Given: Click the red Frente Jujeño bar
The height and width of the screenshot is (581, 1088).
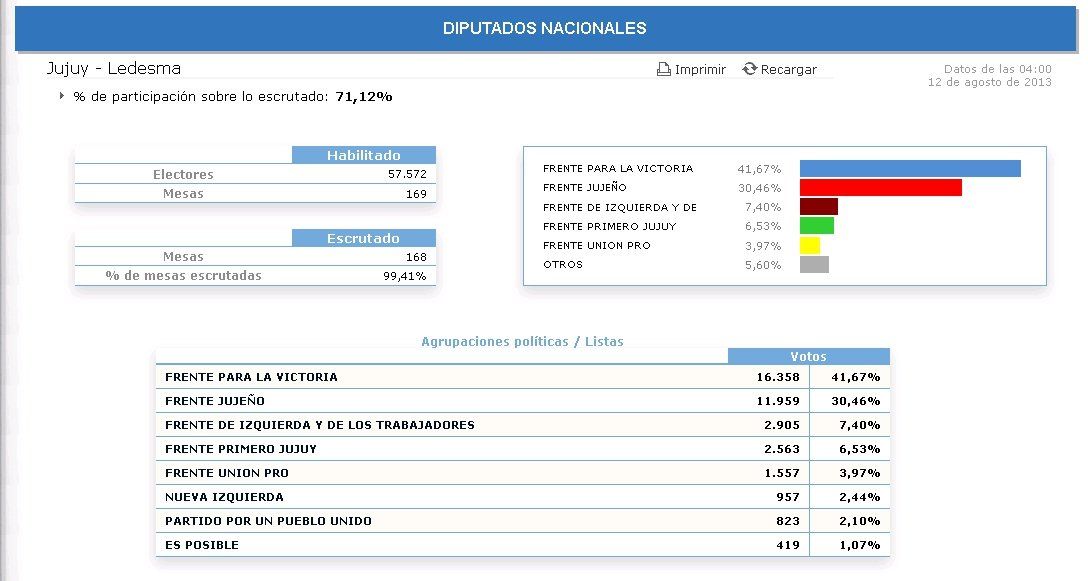Looking at the screenshot, I should click(x=880, y=187).
